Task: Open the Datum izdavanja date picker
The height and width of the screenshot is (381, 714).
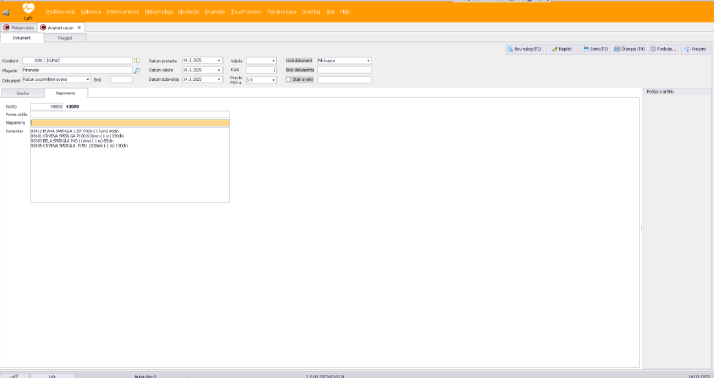Action: 219,80
